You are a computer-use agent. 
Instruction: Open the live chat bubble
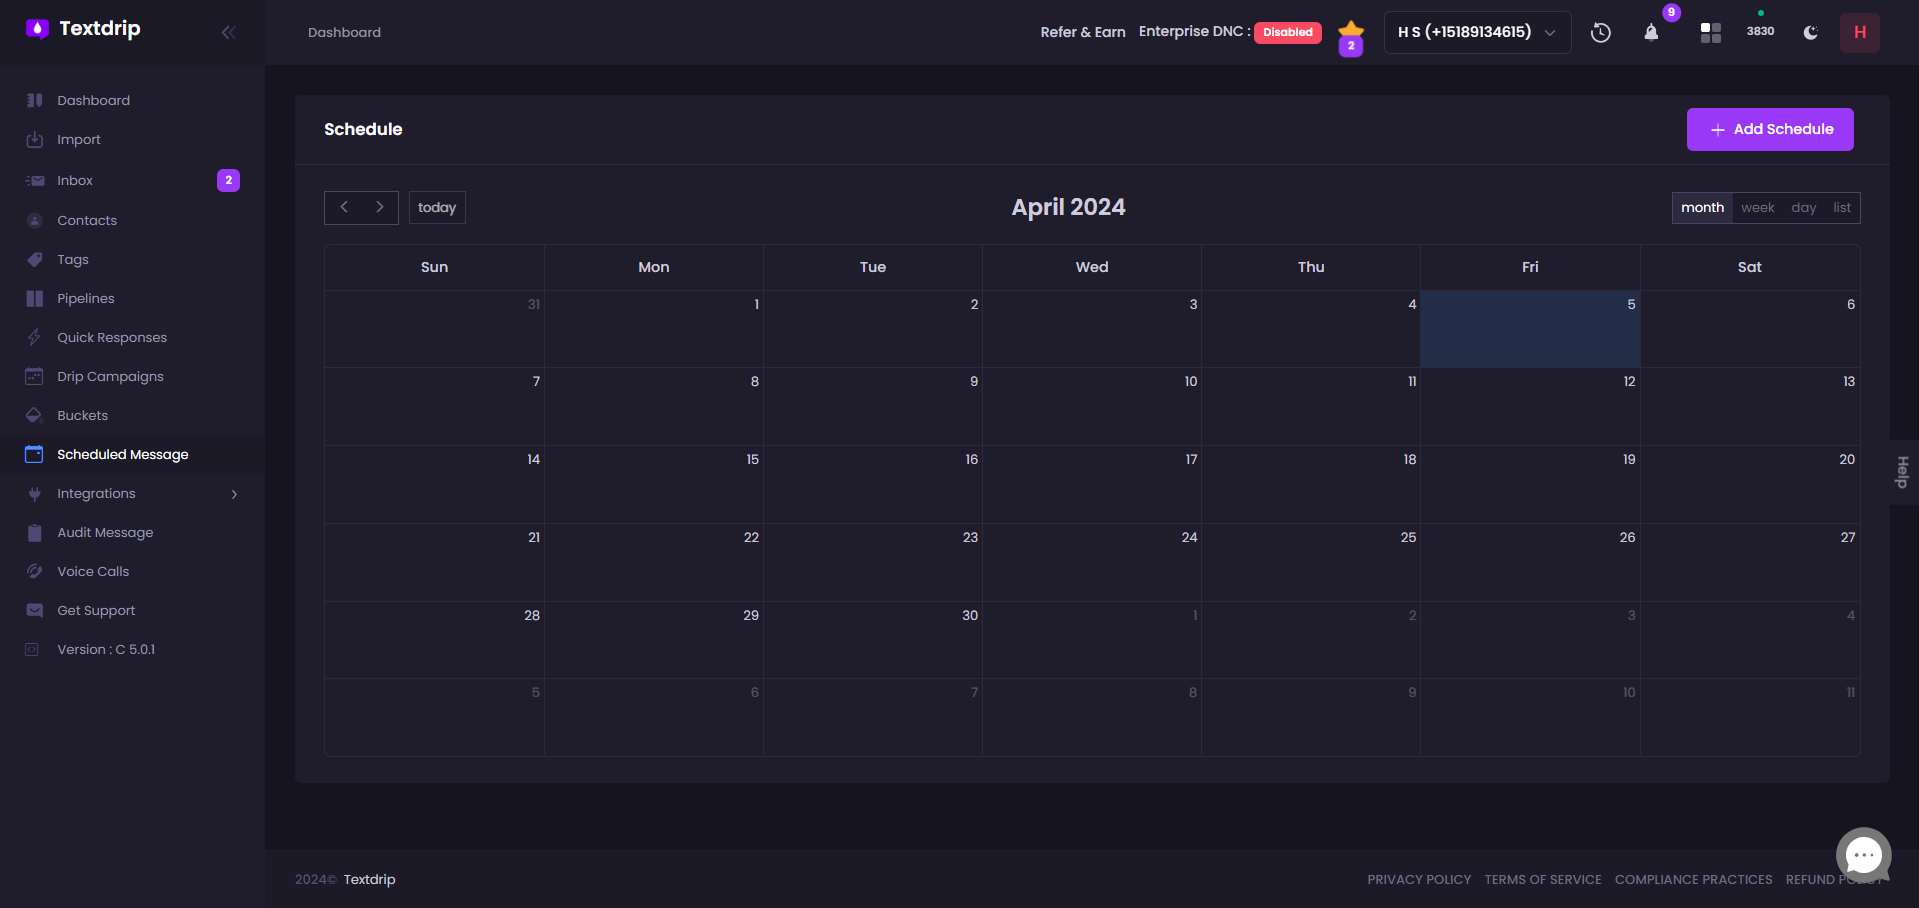point(1863,855)
